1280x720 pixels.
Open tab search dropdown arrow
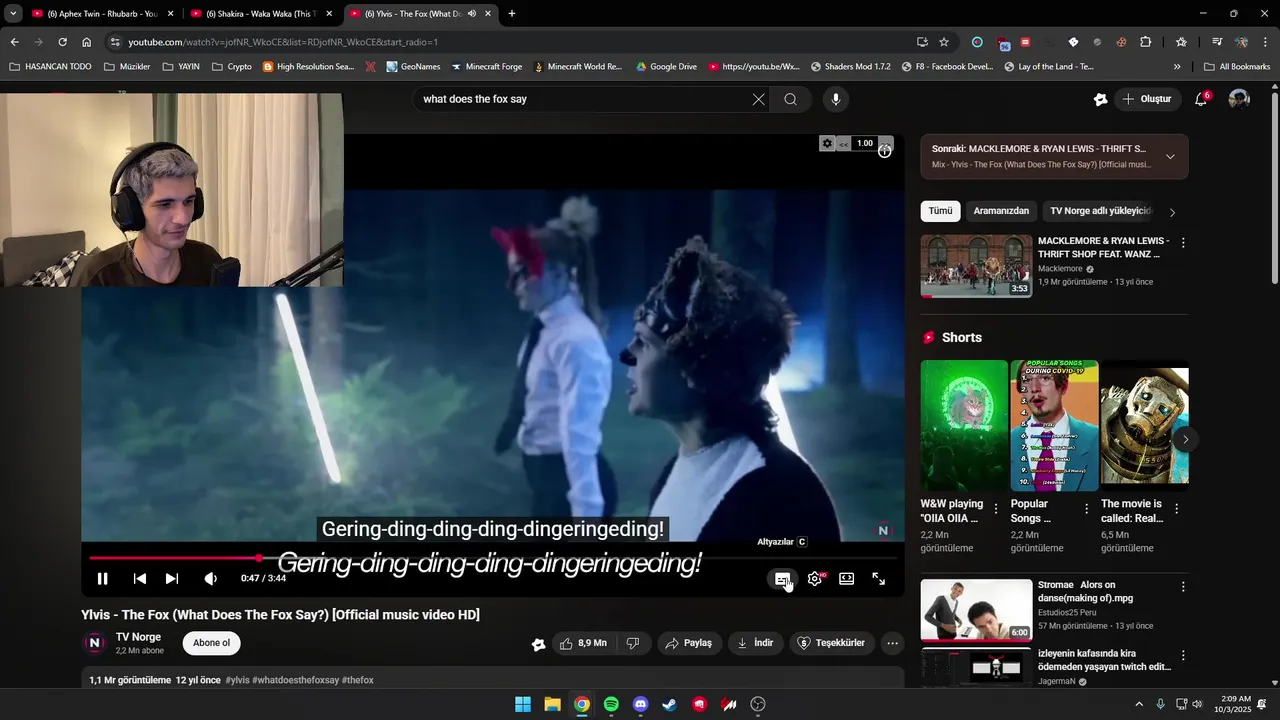pyautogui.click(x=13, y=14)
